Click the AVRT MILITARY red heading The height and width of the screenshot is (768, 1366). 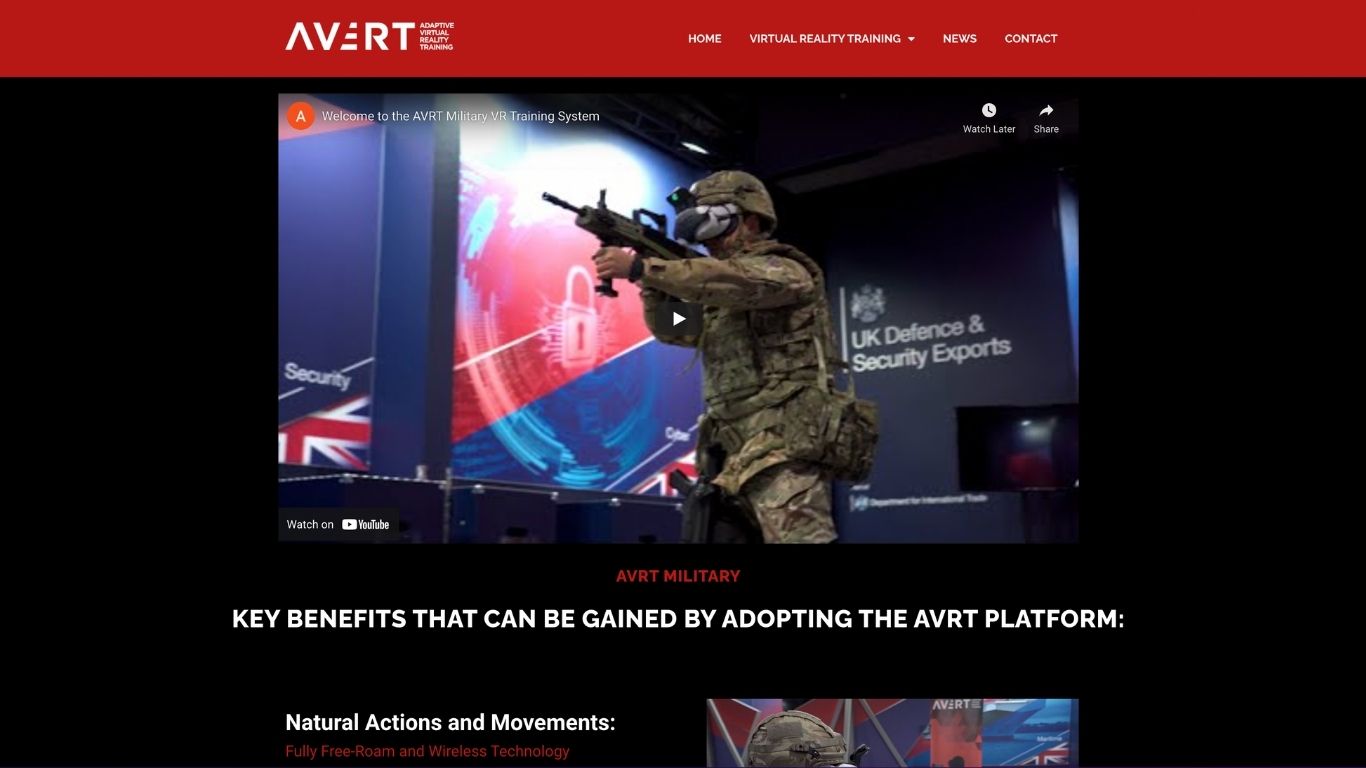point(678,576)
